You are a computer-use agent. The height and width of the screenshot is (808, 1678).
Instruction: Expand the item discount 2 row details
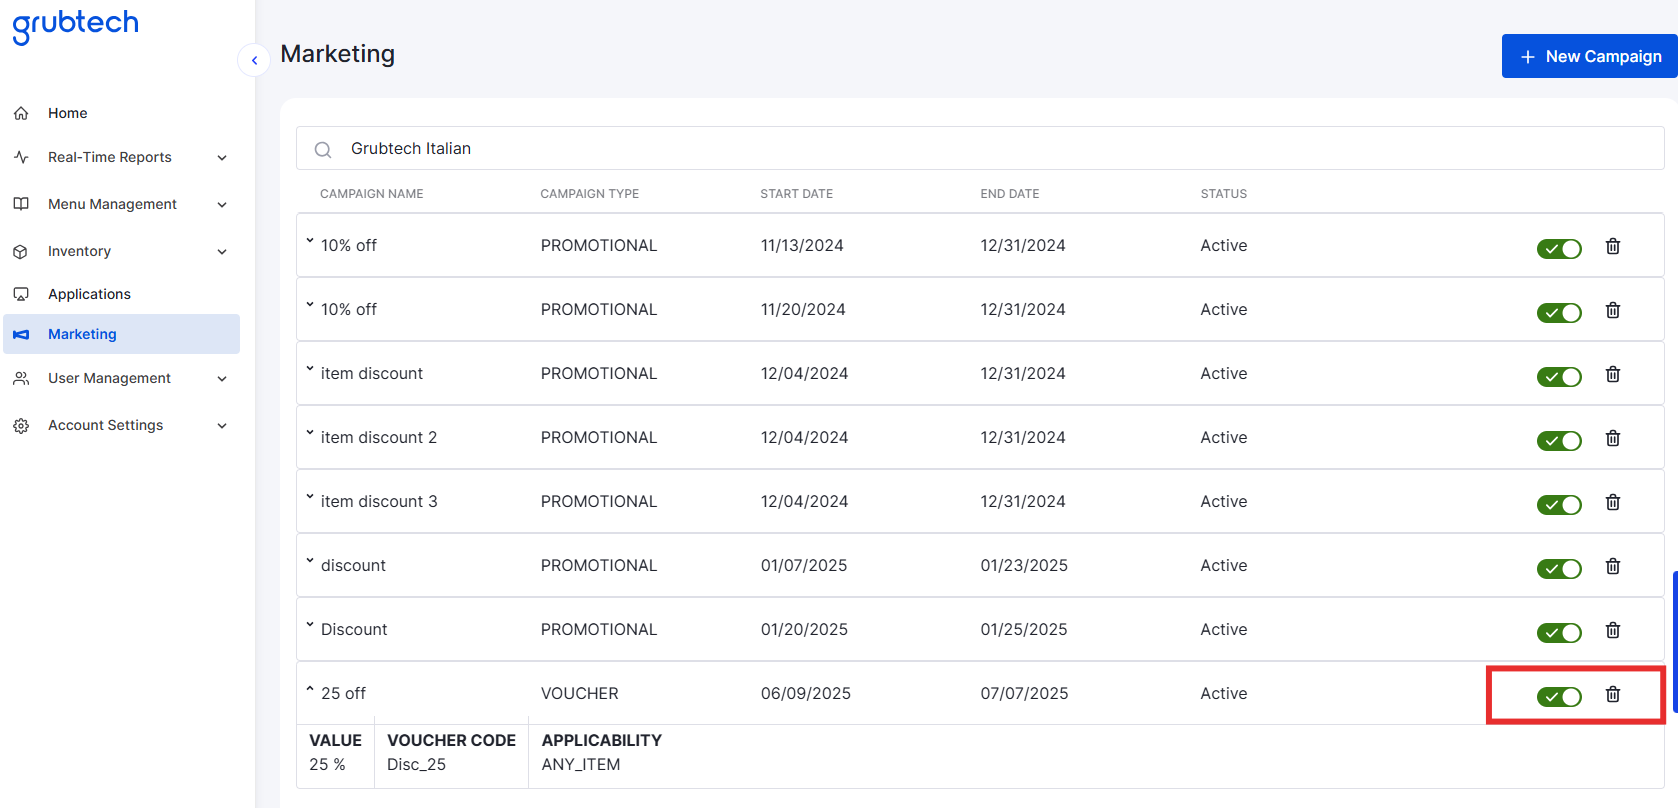(310, 433)
